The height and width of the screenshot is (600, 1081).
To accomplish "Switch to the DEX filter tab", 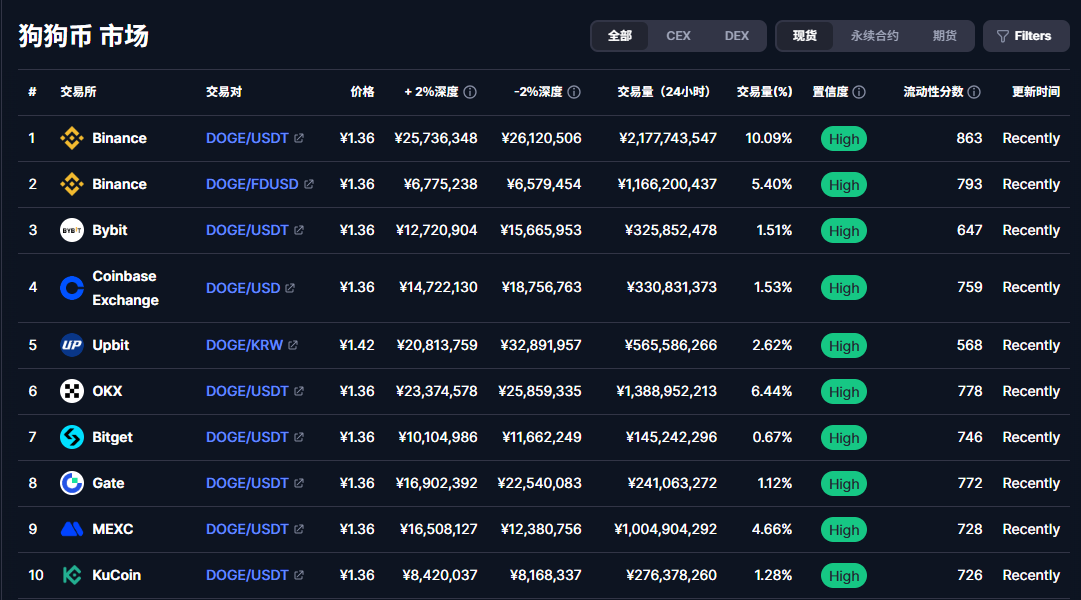I will 737,36.
